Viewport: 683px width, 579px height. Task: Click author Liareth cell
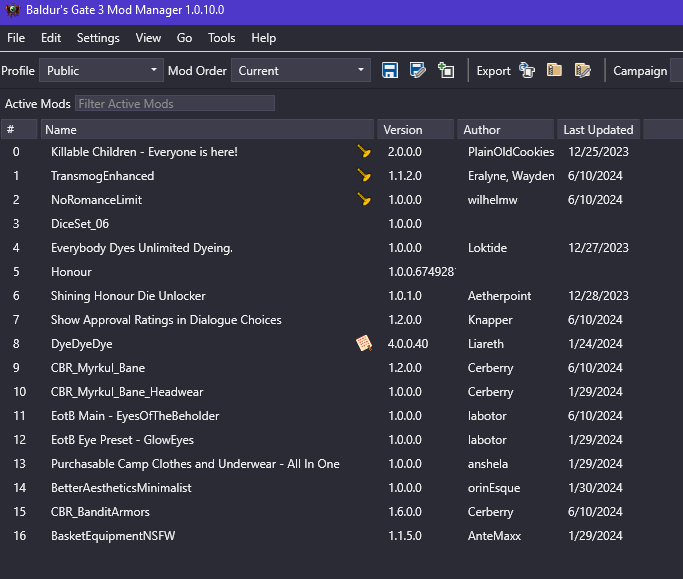486,343
